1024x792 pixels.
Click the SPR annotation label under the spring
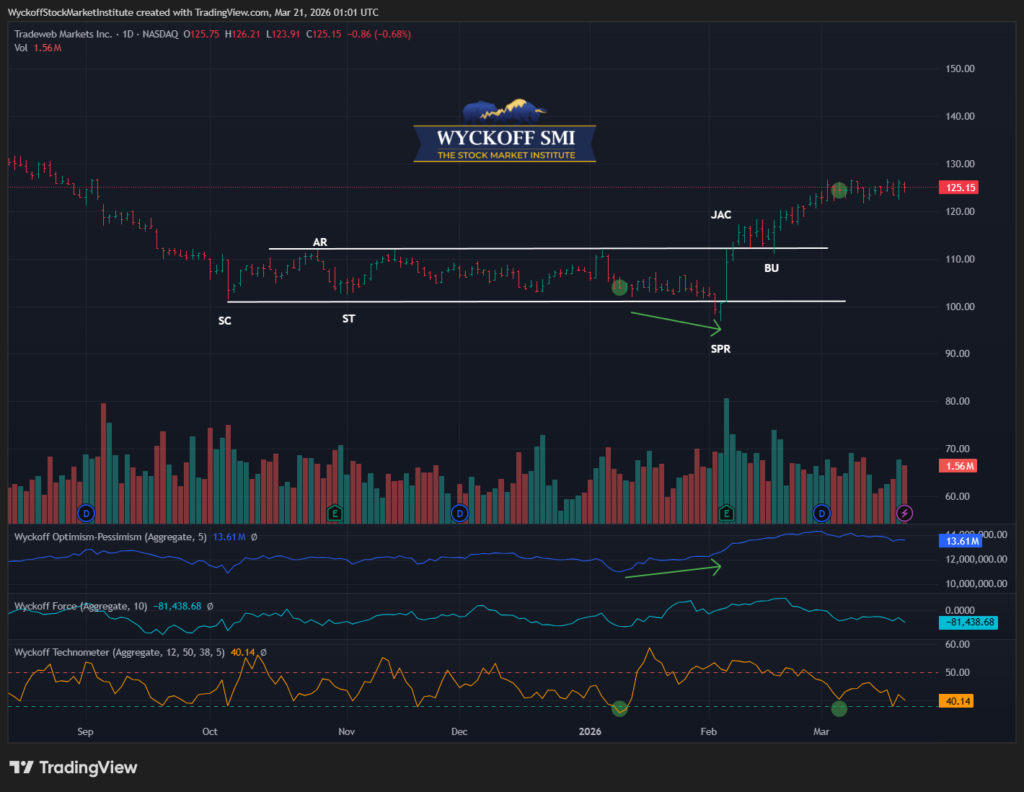pyautogui.click(x=720, y=348)
